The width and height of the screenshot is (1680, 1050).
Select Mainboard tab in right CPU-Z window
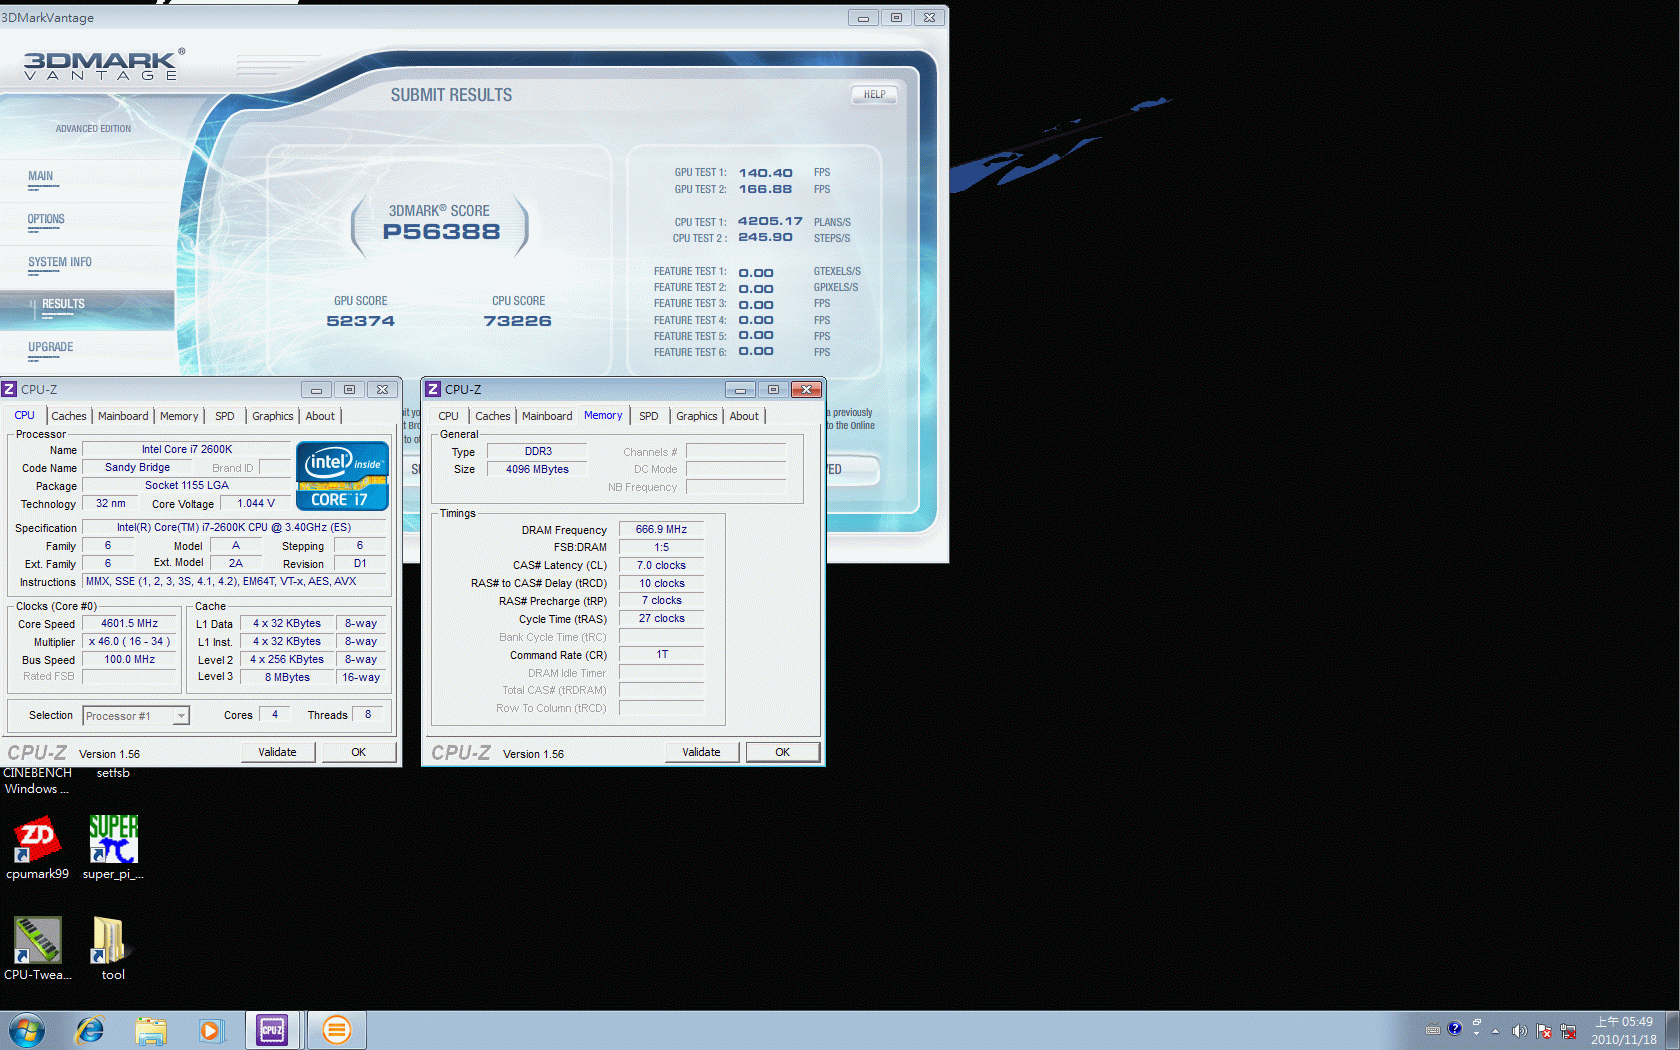tap(547, 416)
